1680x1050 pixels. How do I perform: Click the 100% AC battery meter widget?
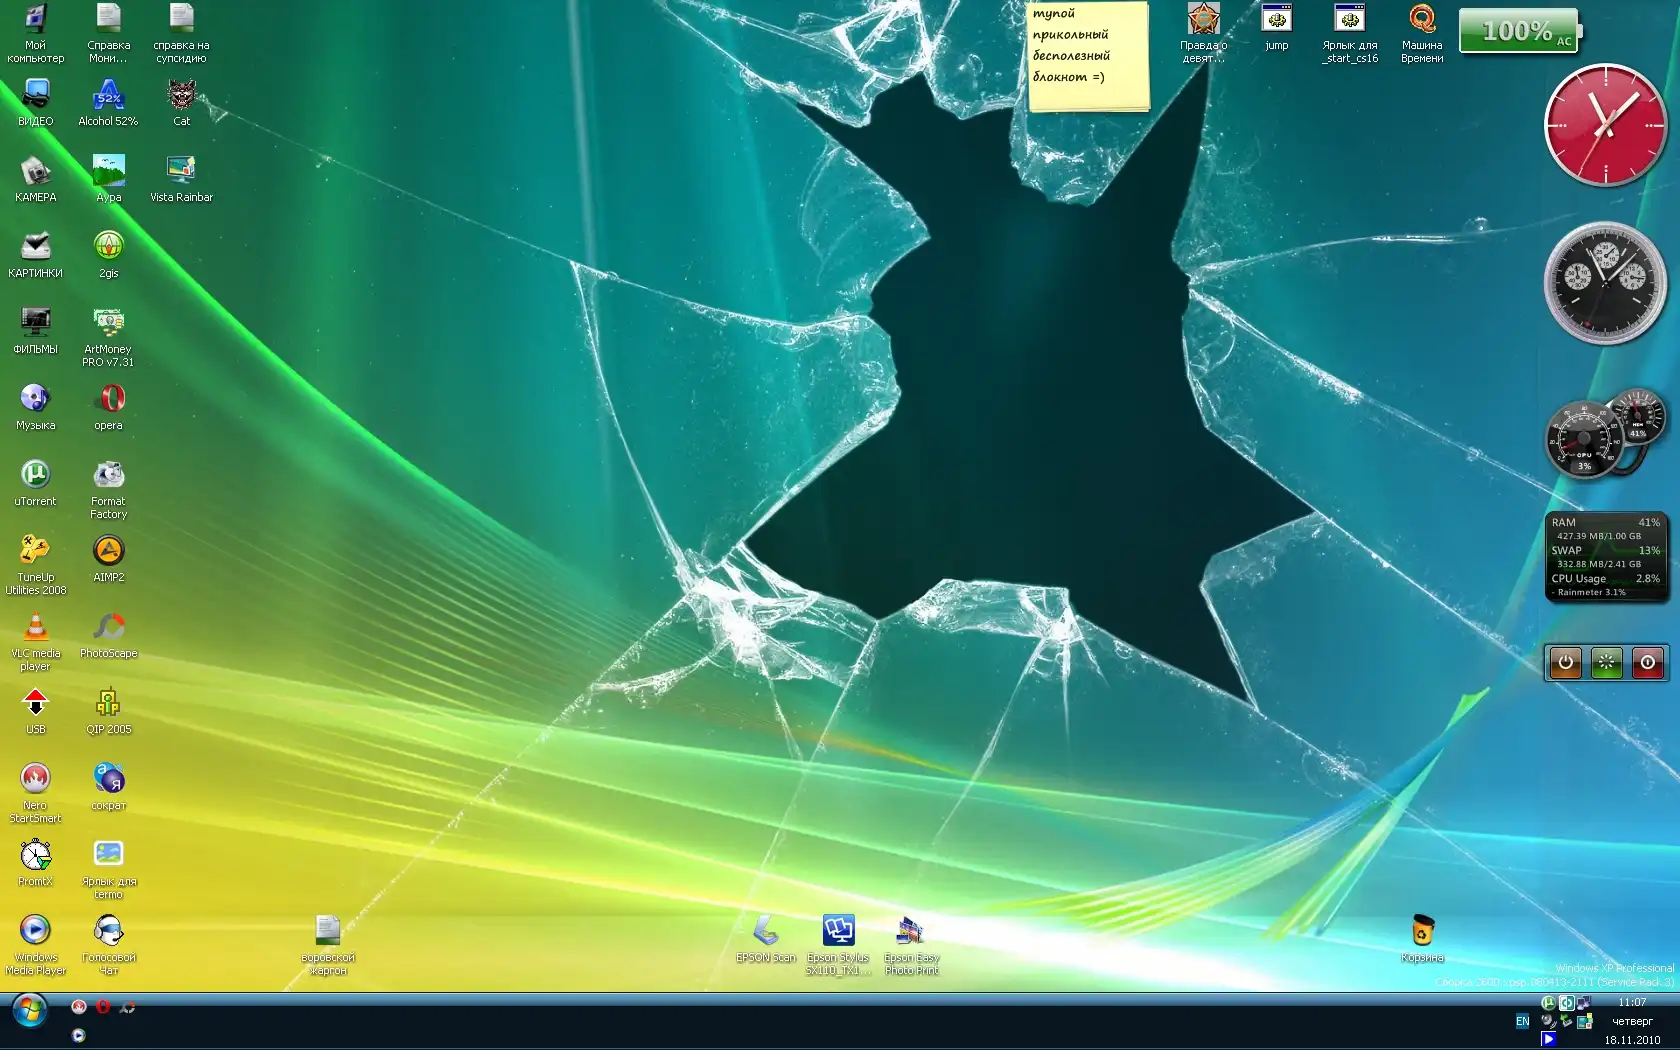pyautogui.click(x=1517, y=31)
